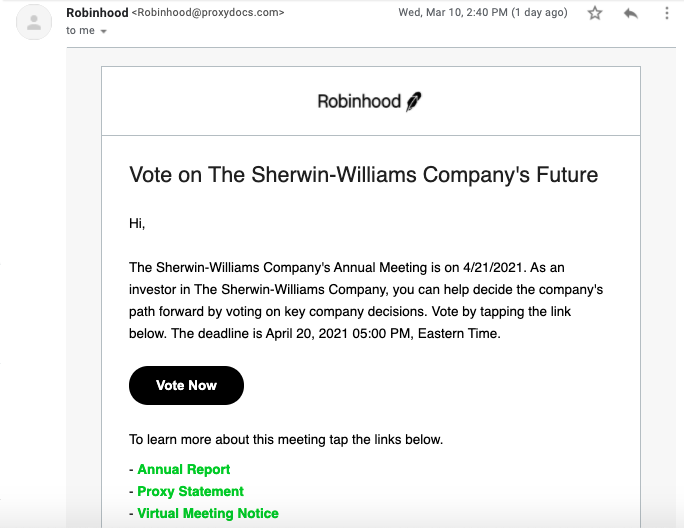This screenshot has height=528, width=684.
Task: Open the Proxy Statement link
Action: [x=190, y=491]
